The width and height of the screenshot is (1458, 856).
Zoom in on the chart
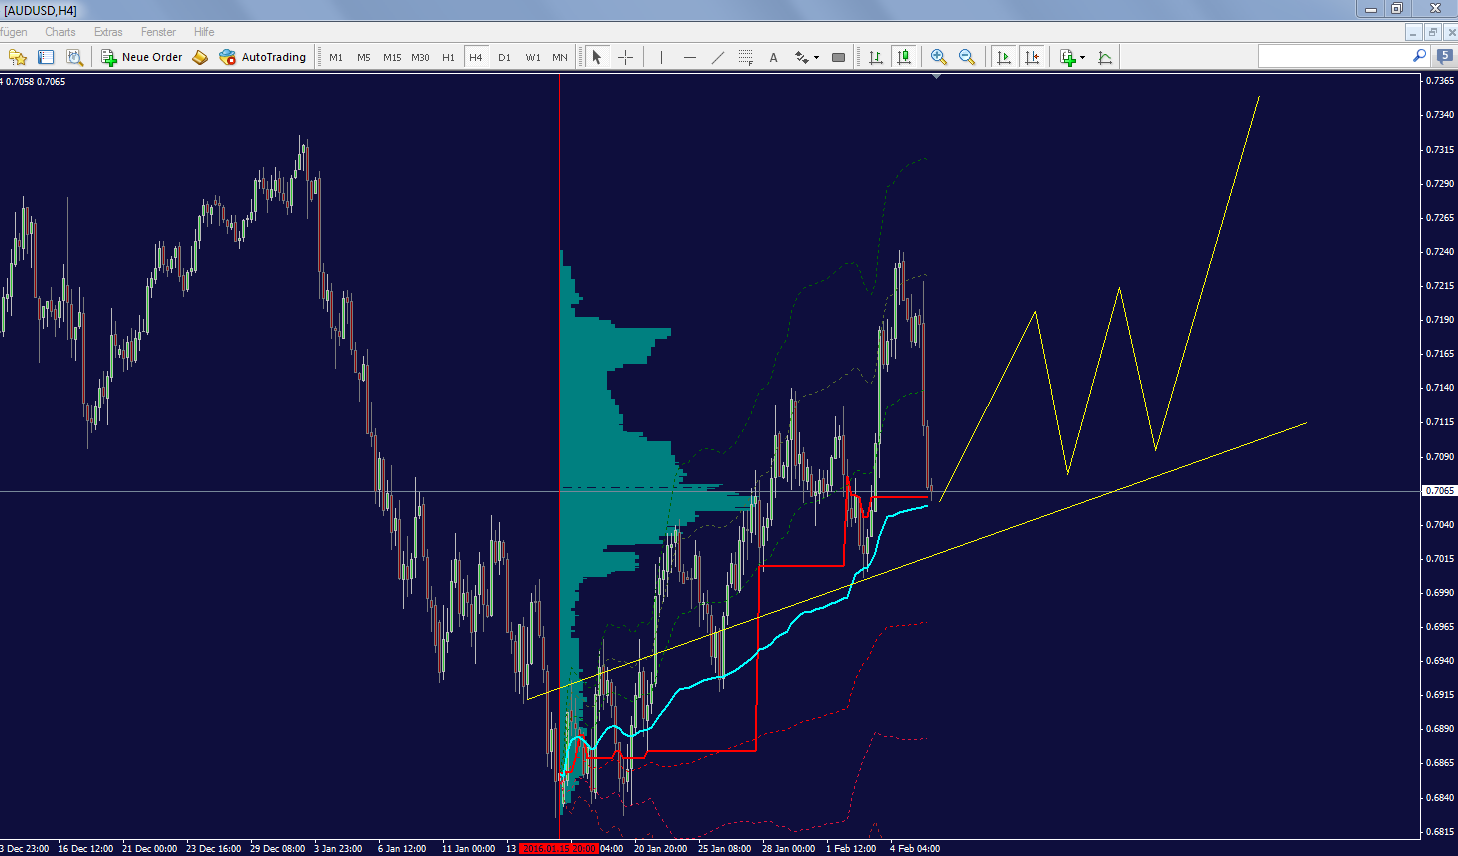938,57
